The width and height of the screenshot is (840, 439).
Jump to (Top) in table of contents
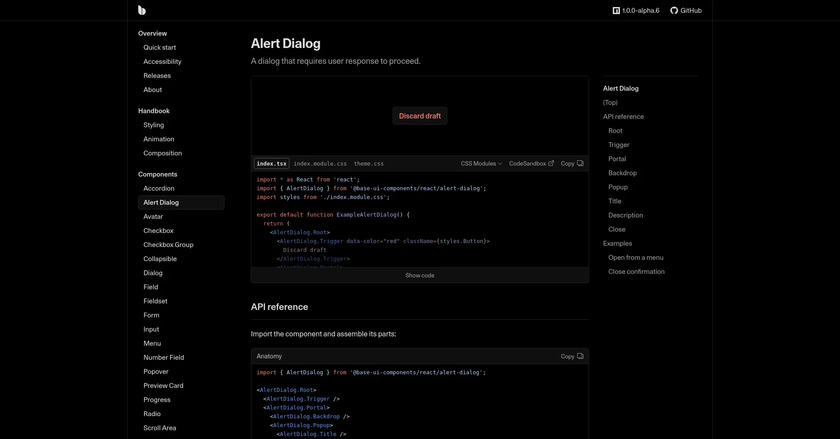(610, 102)
